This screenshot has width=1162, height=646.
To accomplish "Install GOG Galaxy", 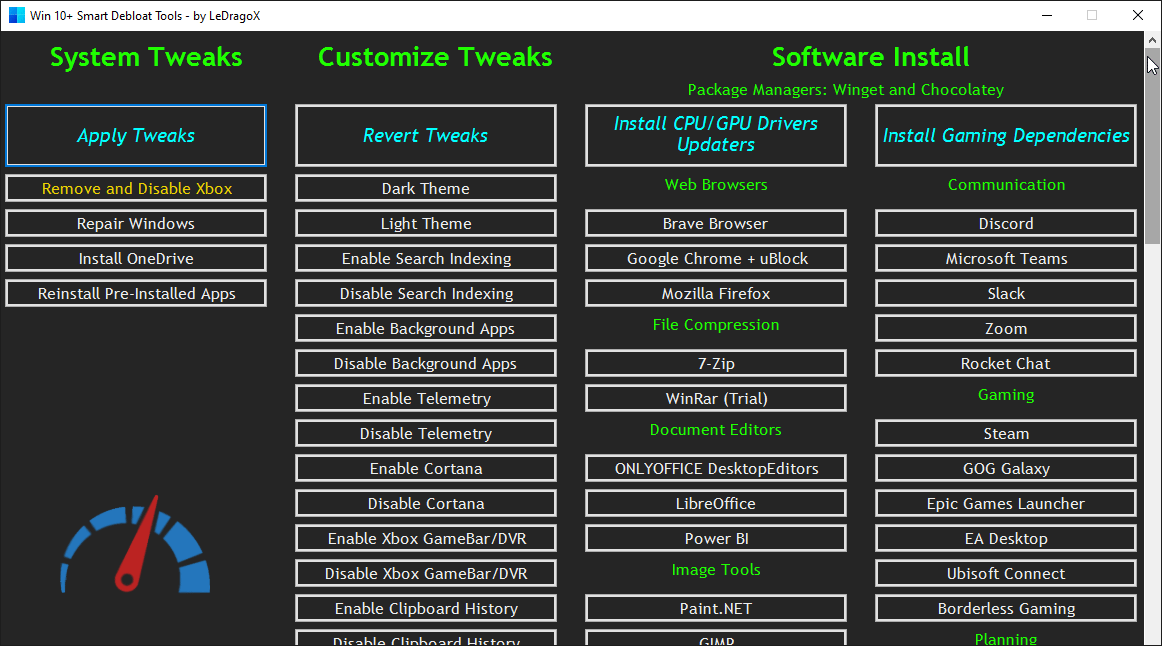I will pos(1006,468).
